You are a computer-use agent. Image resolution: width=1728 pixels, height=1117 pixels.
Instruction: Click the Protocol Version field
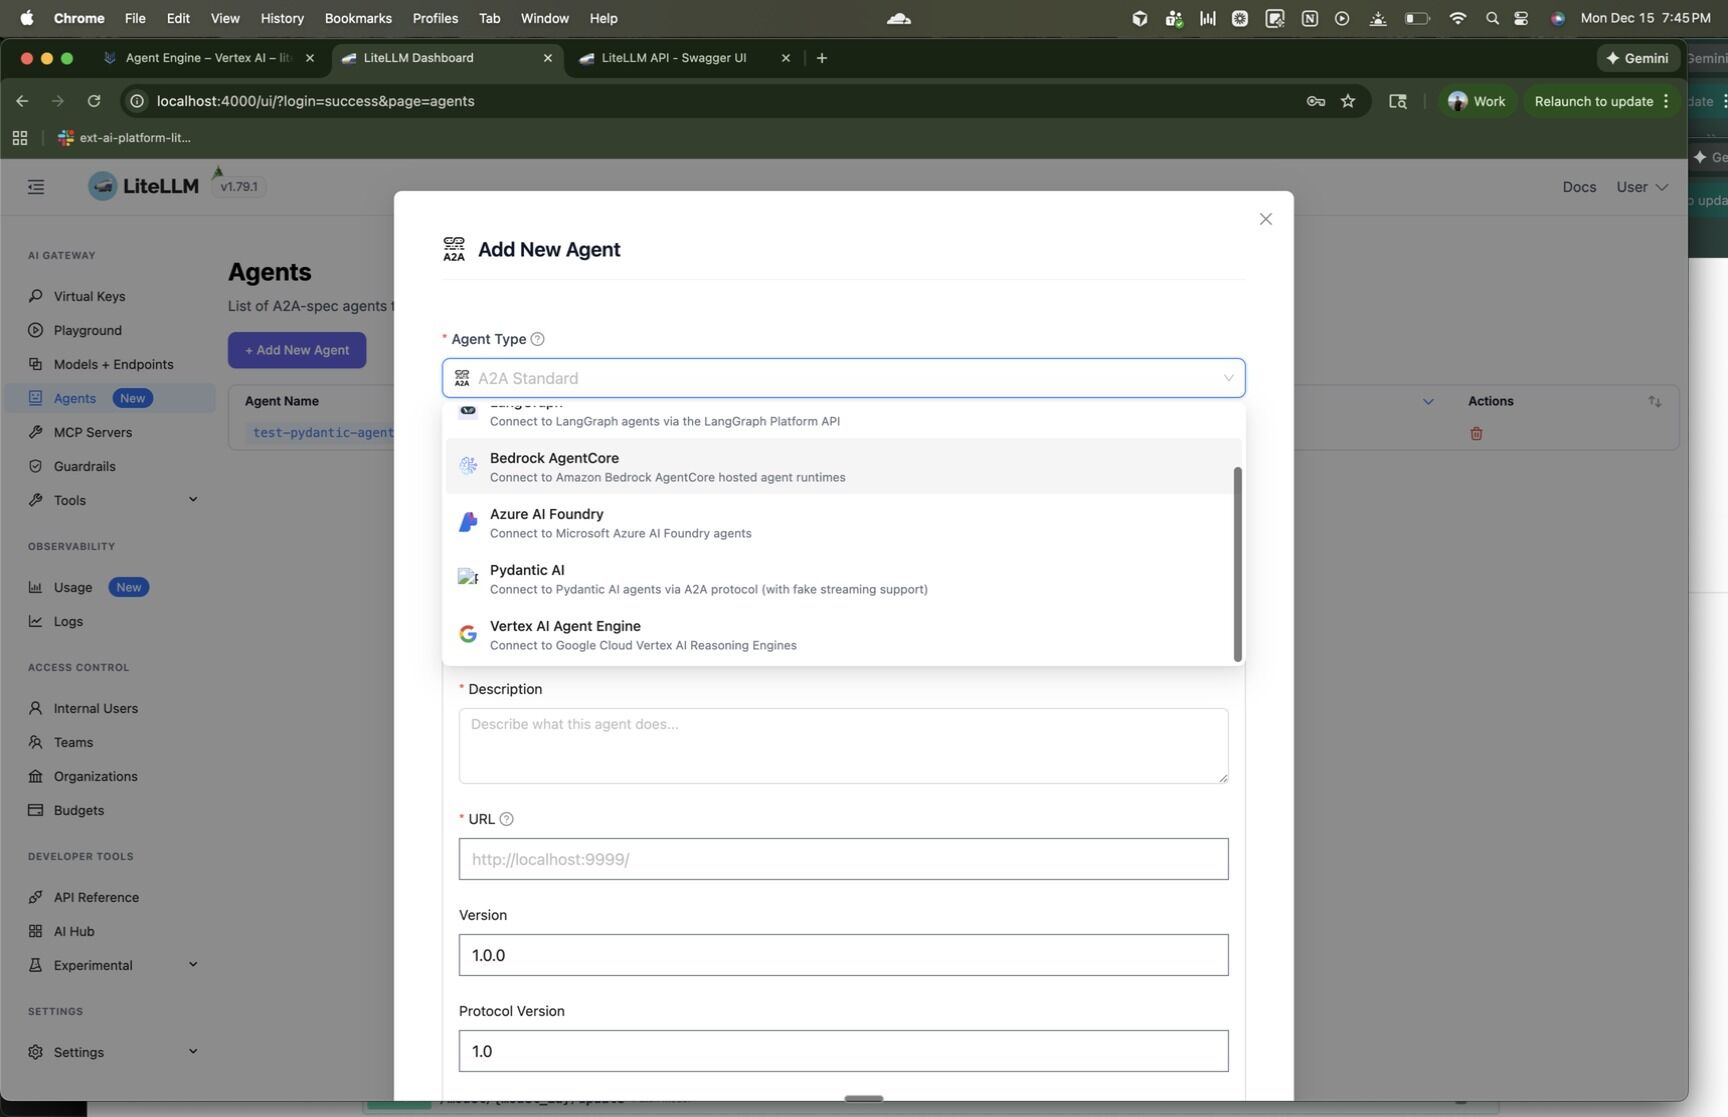point(843,1051)
